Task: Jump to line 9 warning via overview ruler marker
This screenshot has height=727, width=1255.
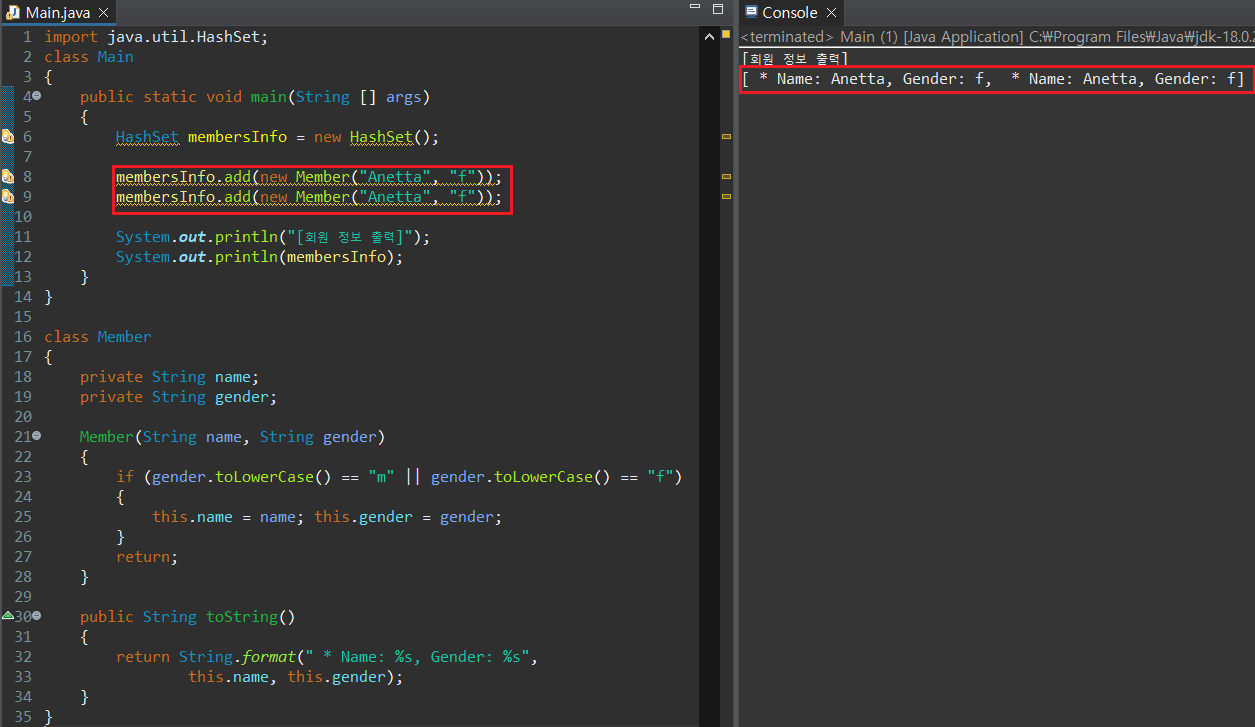Action: click(x=726, y=196)
